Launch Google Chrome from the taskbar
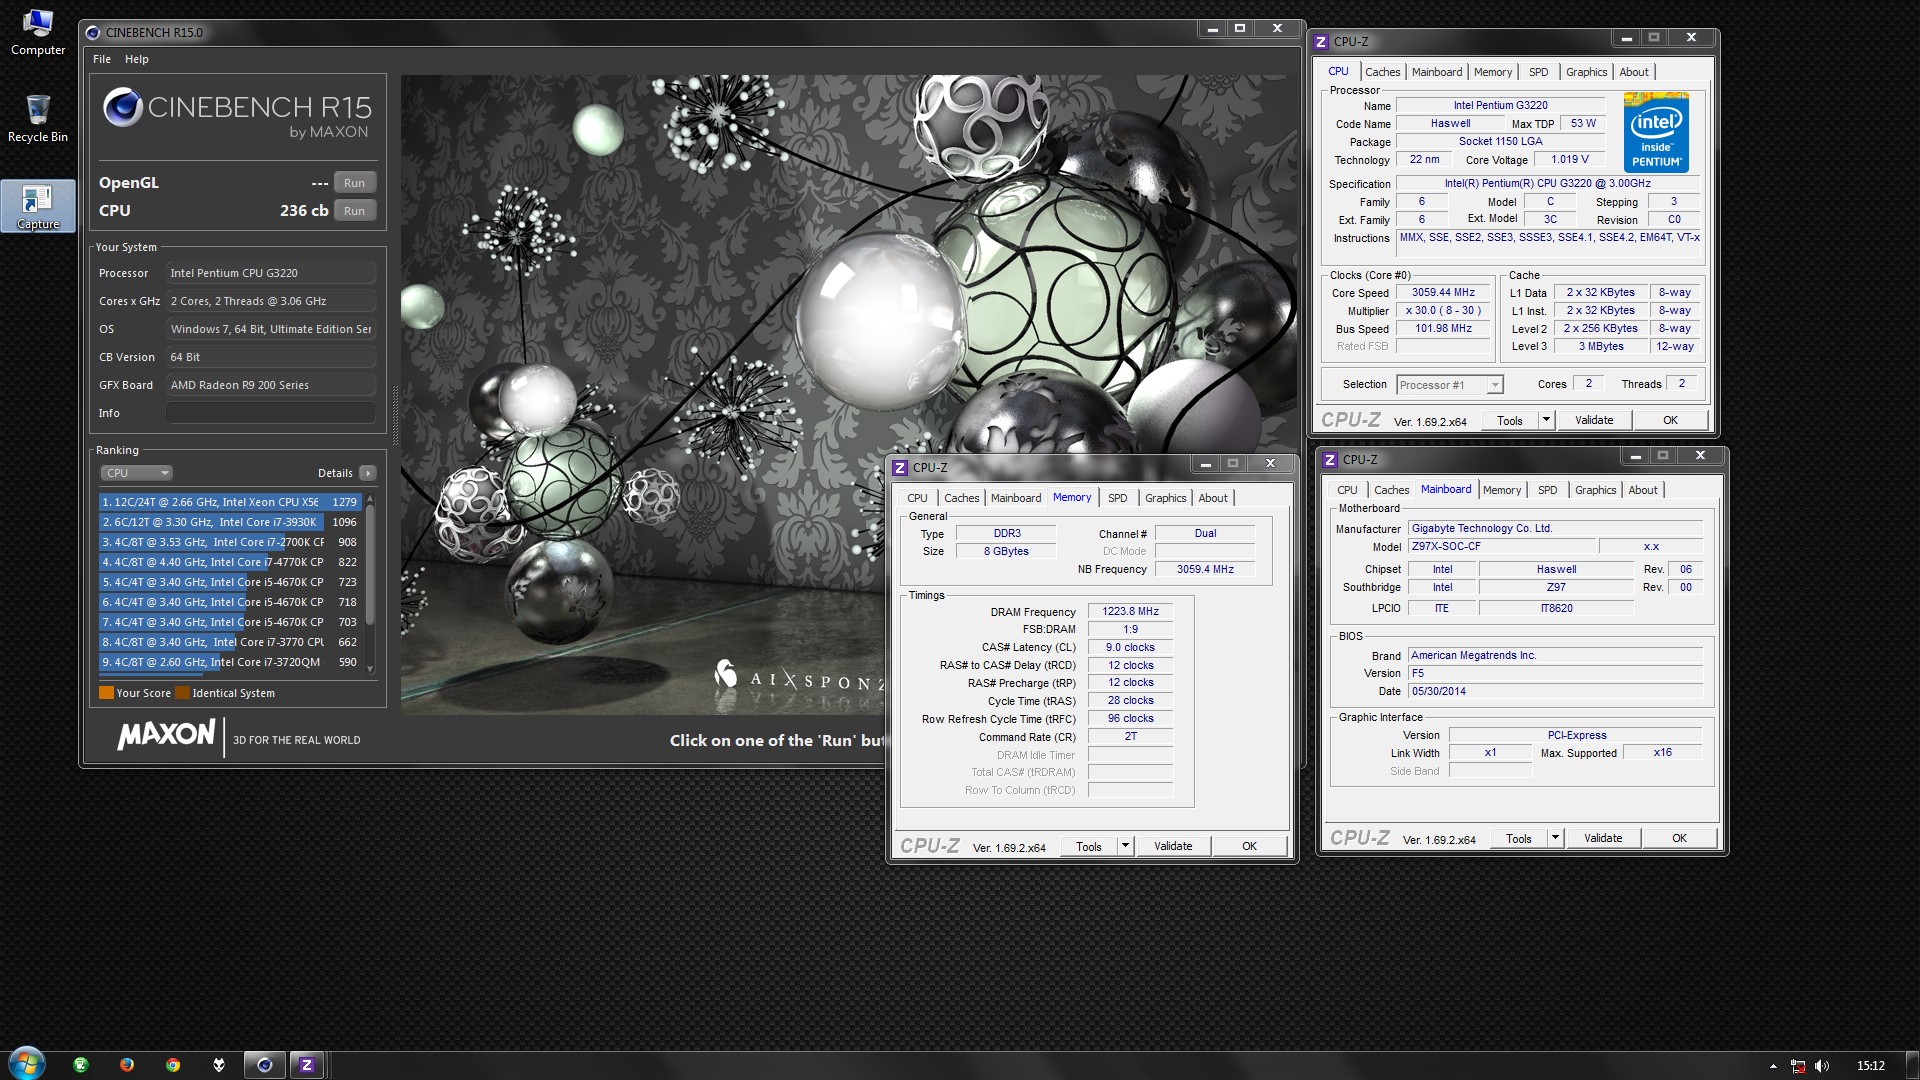This screenshot has height=1080, width=1920. [x=173, y=1065]
